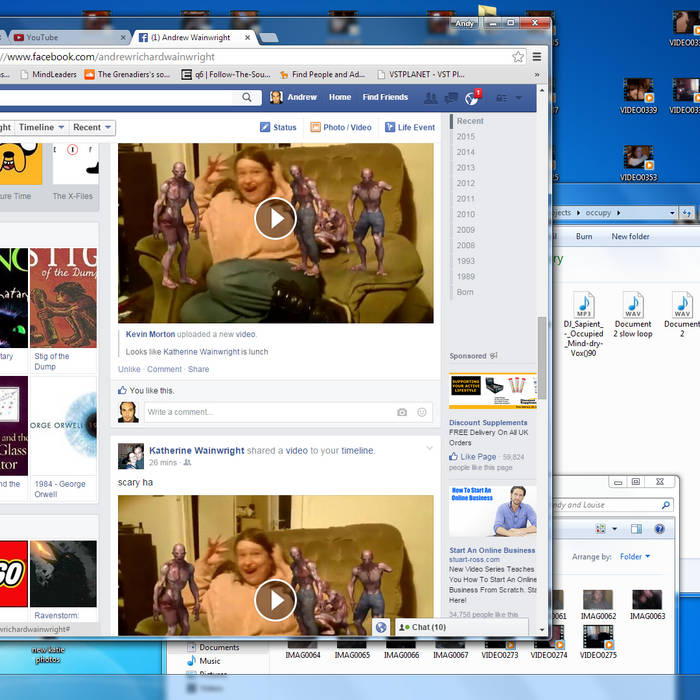Jump to 1993 on the timeline
The image size is (700, 700).
click(466, 261)
